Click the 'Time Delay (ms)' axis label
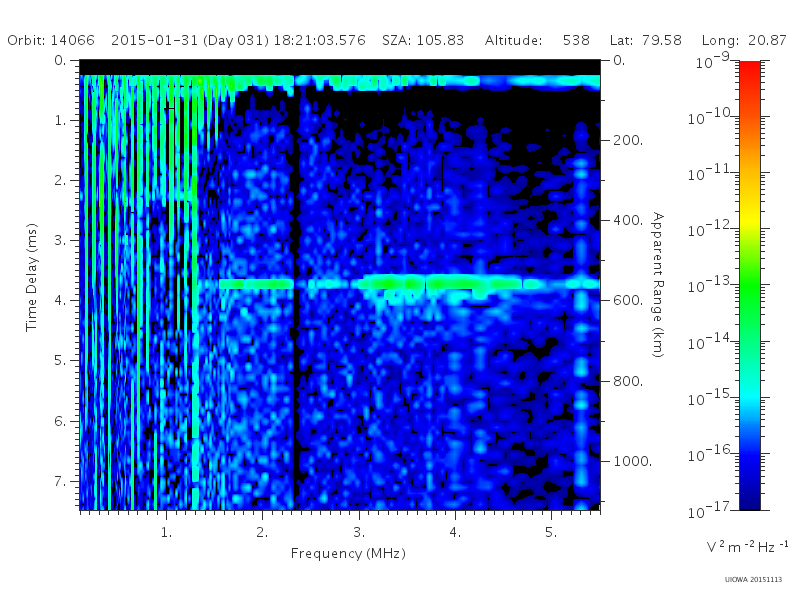Image resolution: width=800 pixels, height=600 pixels. 32,277
